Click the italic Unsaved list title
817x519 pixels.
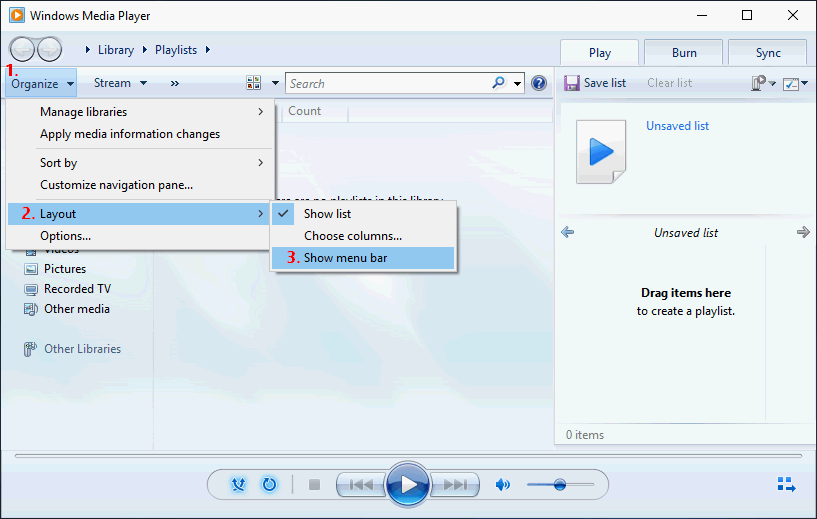(x=686, y=233)
